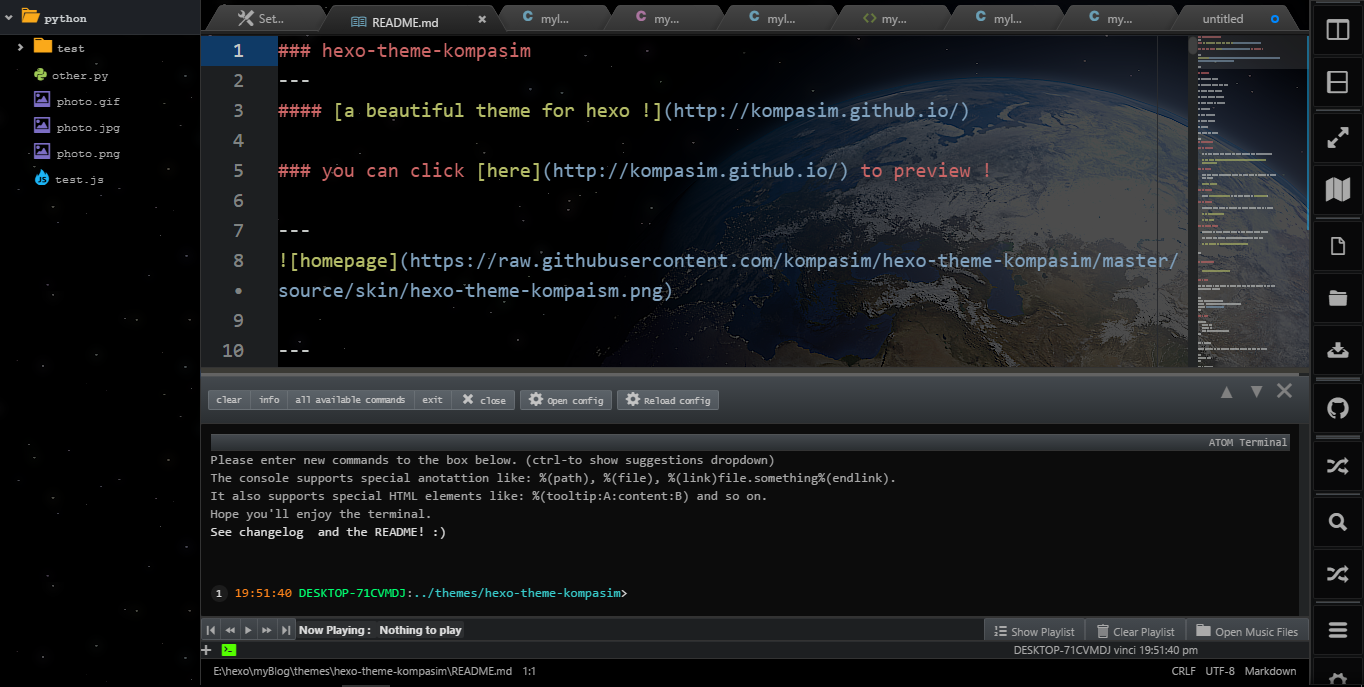Click the terminal info button

coord(269,400)
